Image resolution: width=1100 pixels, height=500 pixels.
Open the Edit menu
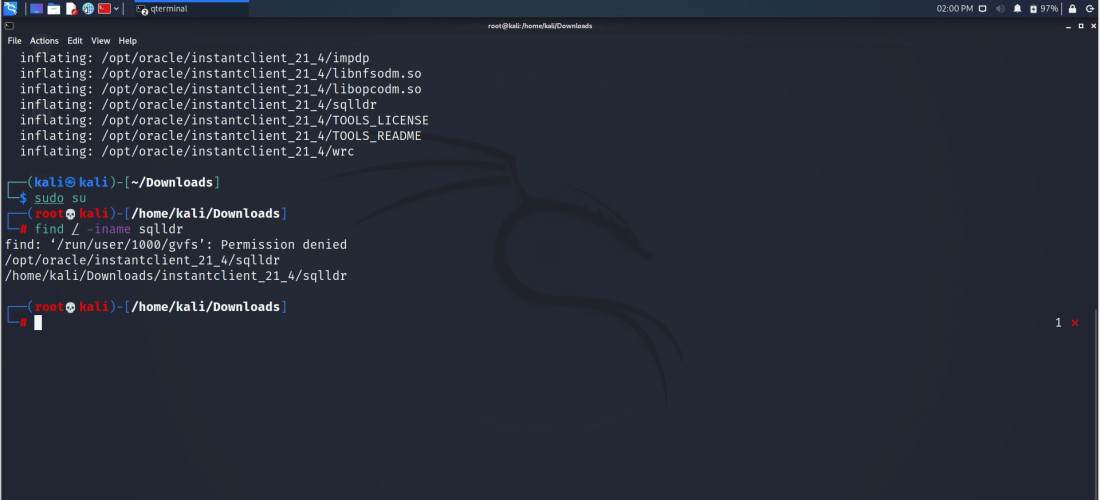(x=75, y=41)
